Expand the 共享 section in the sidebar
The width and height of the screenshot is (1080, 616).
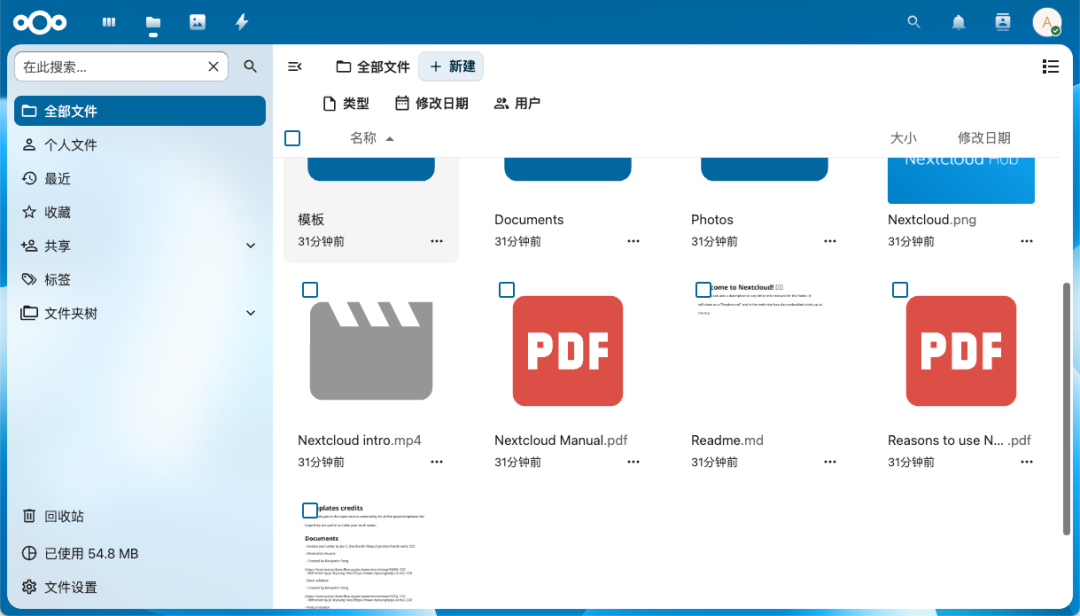point(250,245)
